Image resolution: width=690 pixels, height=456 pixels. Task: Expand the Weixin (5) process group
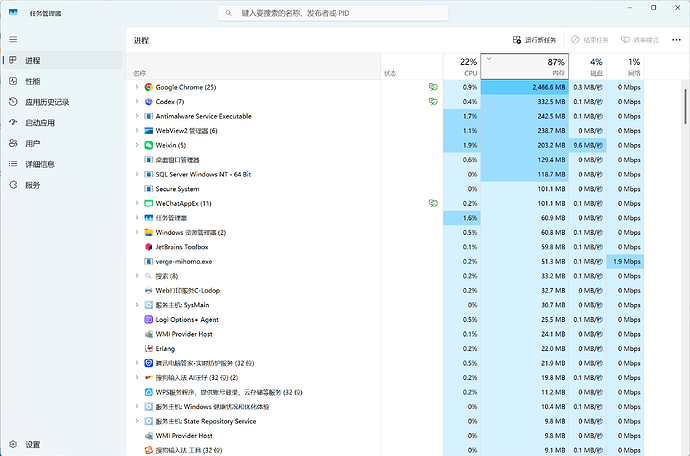tap(137, 145)
